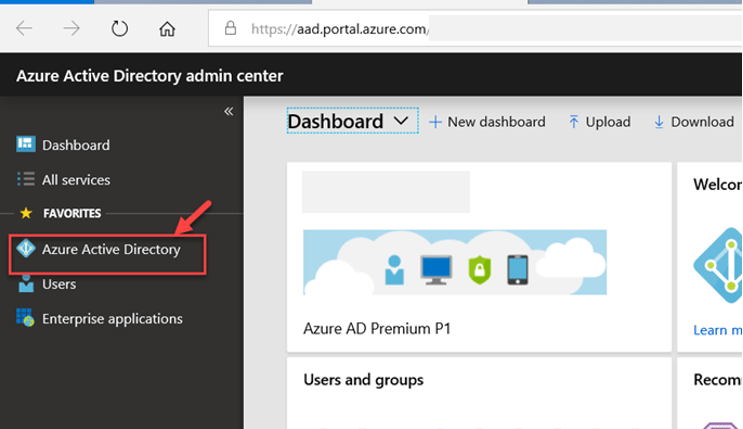Click the plus icon for New dashboard
Viewport: 743px width, 429px height.
pyautogui.click(x=435, y=122)
